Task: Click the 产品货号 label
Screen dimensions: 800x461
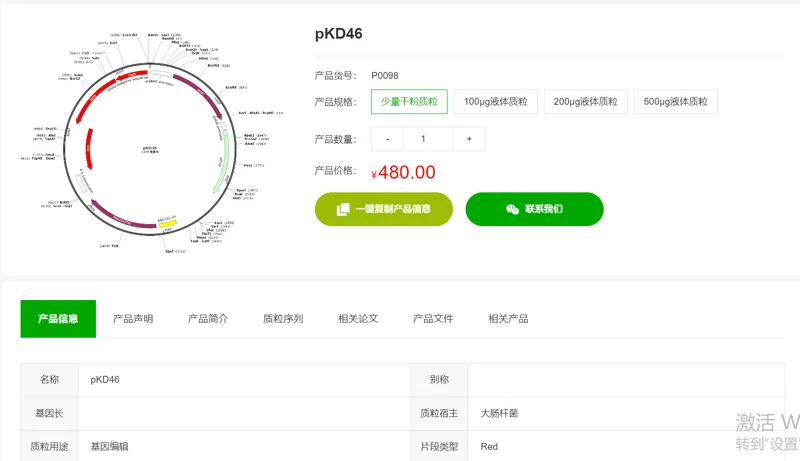Action: [335, 75]
